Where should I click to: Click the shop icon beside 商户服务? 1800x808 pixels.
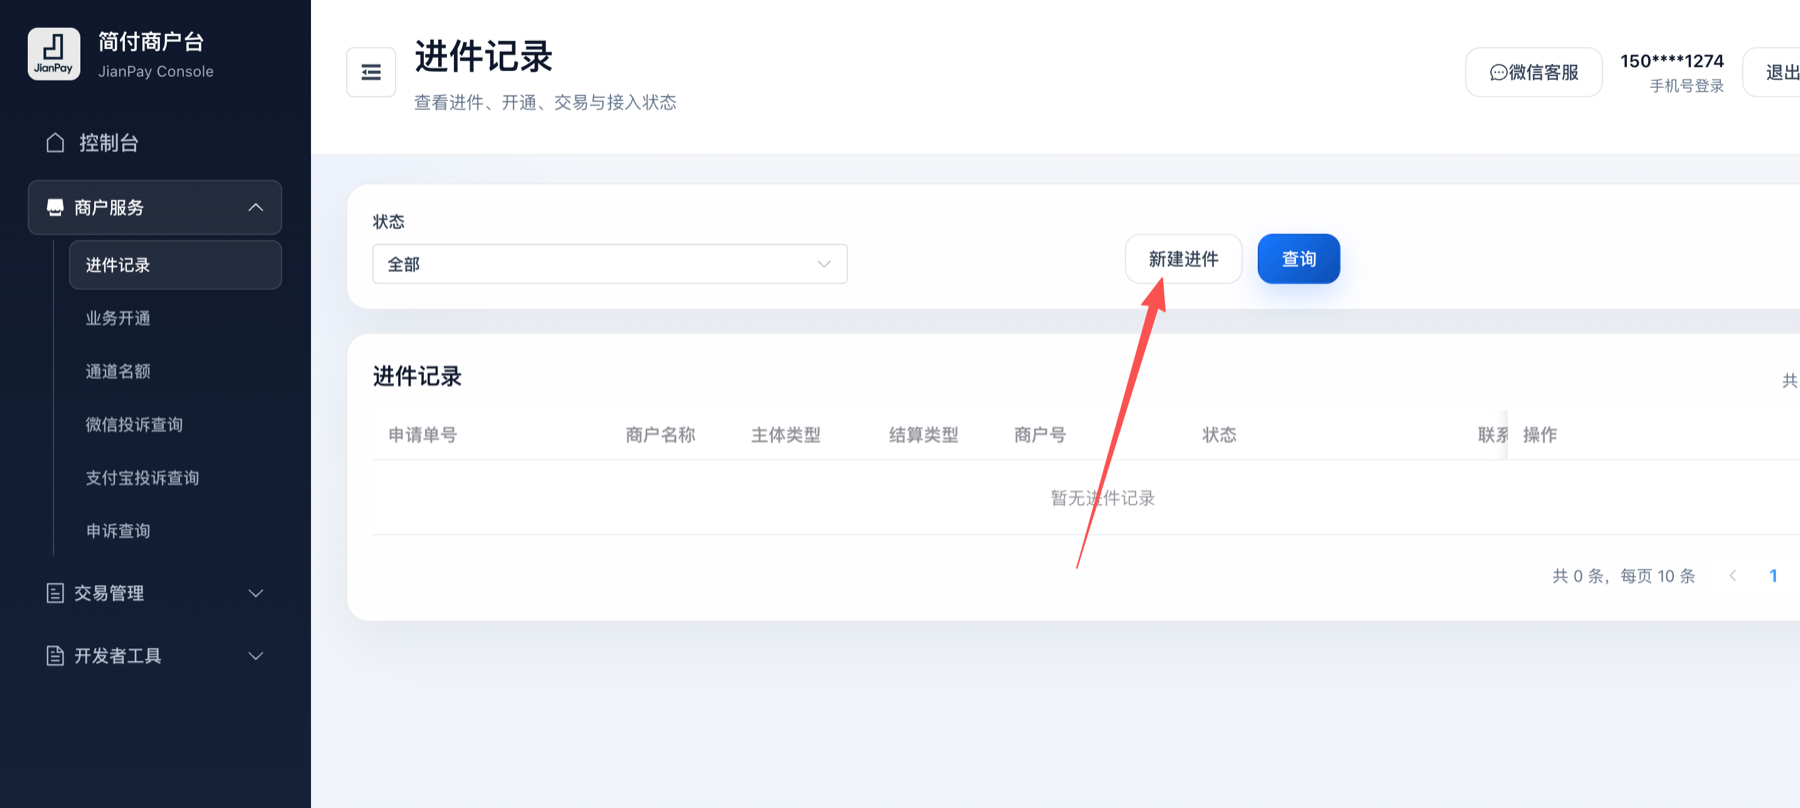[x=55, y=207]
